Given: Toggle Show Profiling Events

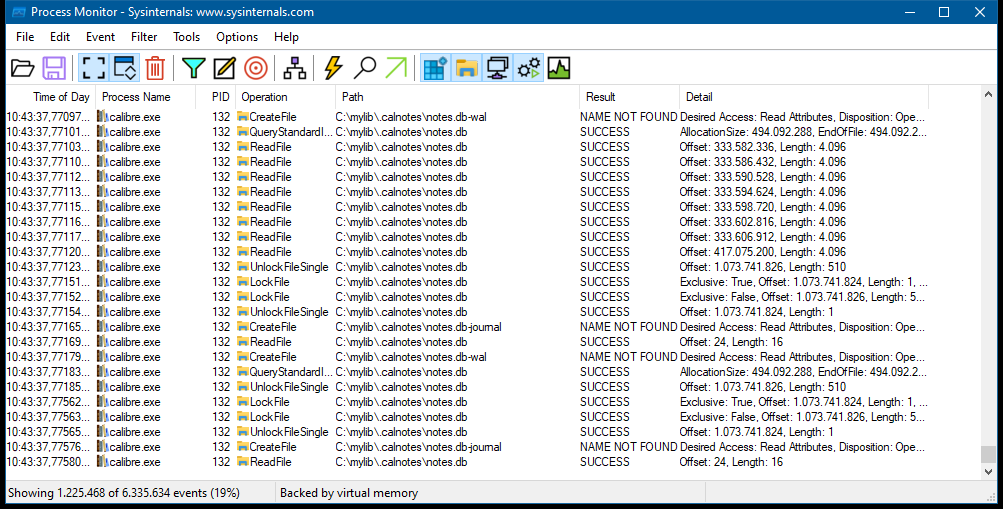Looking at the screenshot, I should tap(559, 68).
